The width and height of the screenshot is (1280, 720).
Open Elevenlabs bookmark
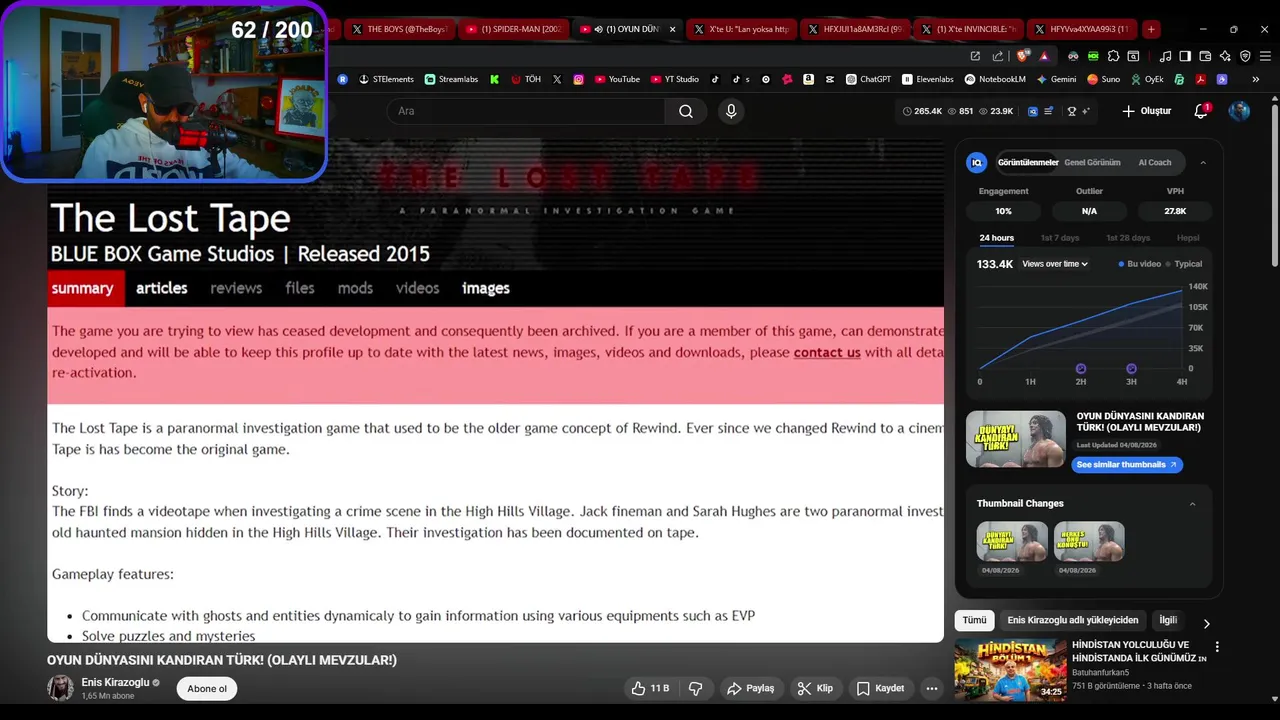pyautogui.click(x=928, y=79)
